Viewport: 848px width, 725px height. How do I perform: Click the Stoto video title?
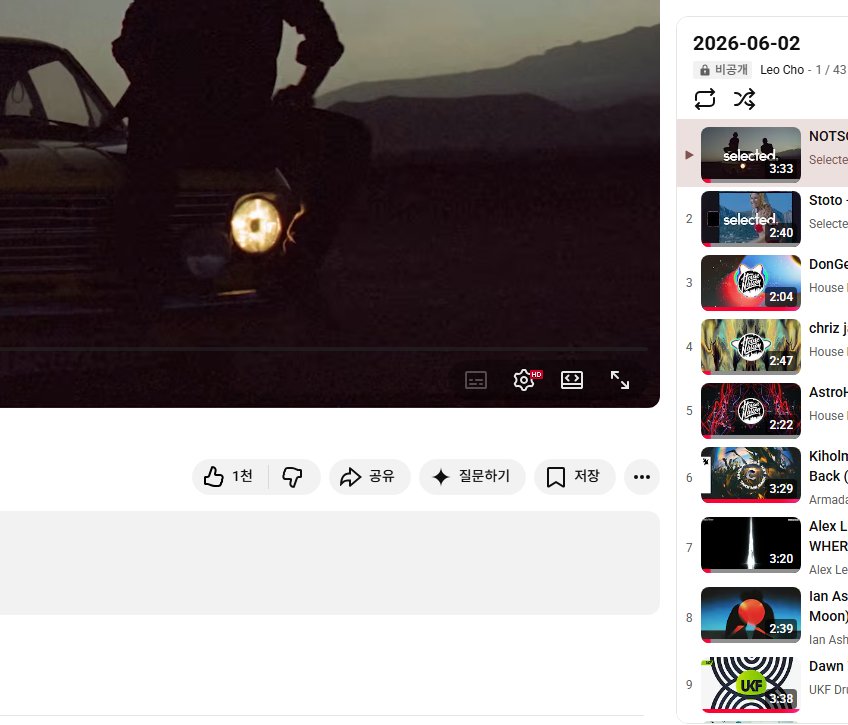pos(828,200)
